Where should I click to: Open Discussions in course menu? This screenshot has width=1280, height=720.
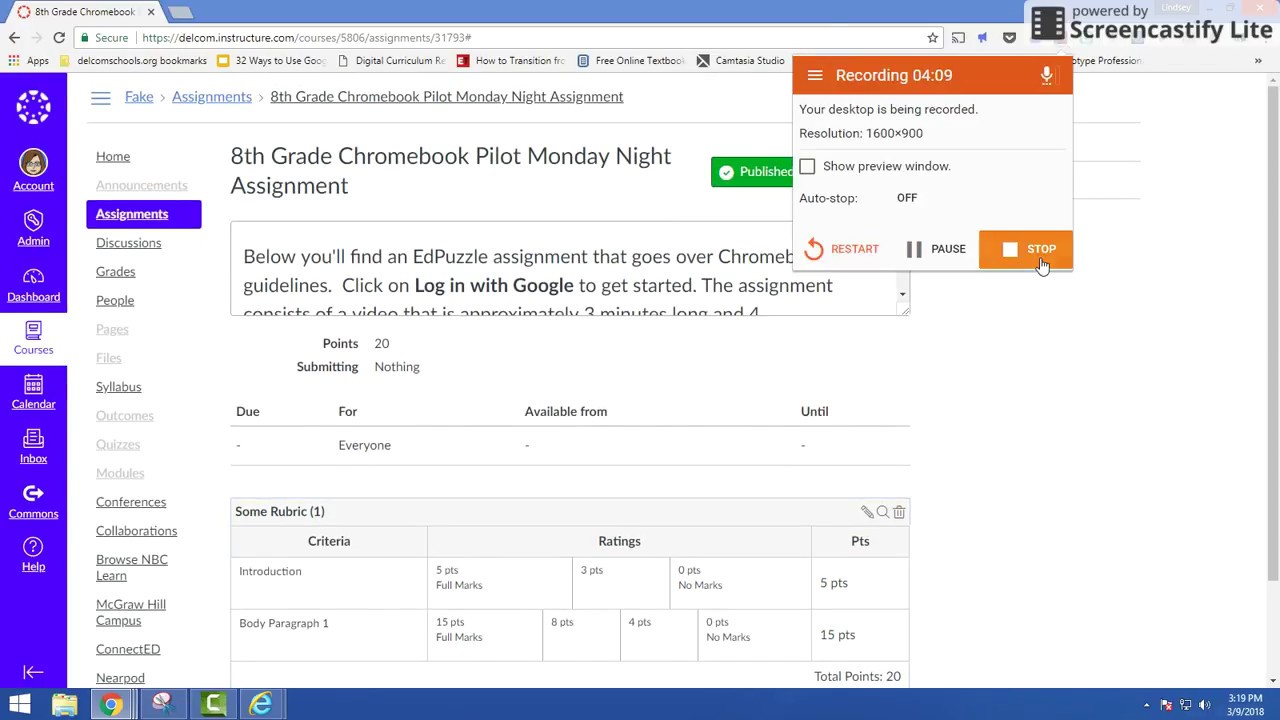pyautogui.click(x=128, y=243)
